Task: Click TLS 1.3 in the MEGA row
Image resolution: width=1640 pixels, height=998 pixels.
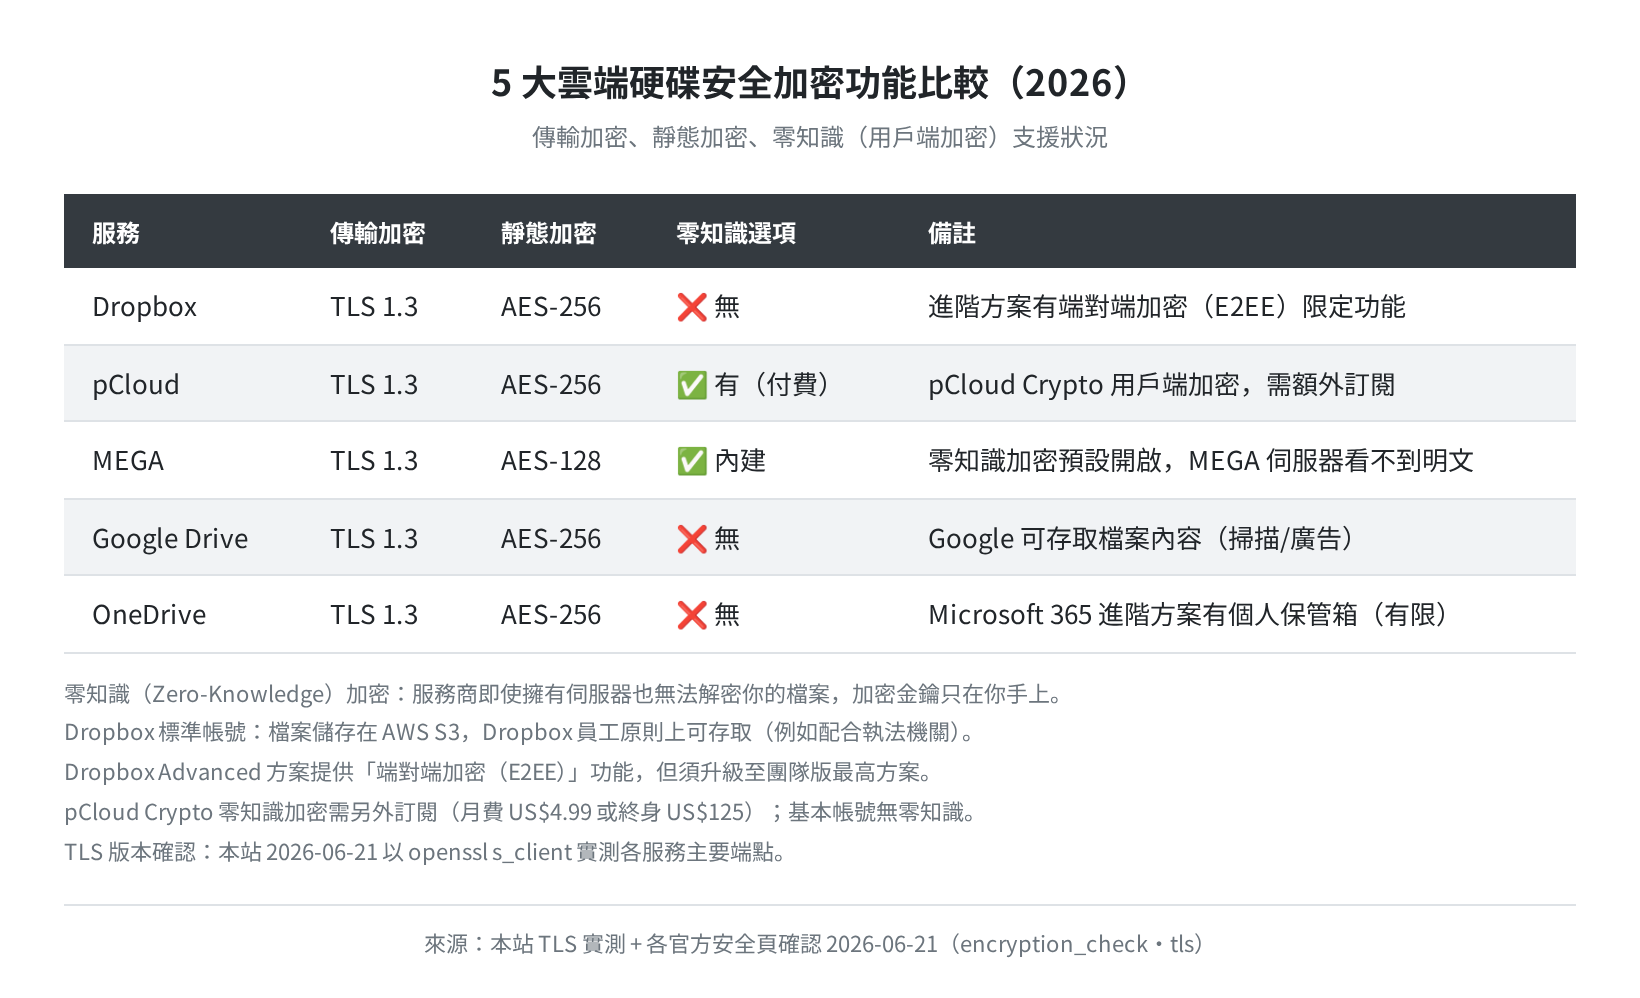Action: point(374,461)
